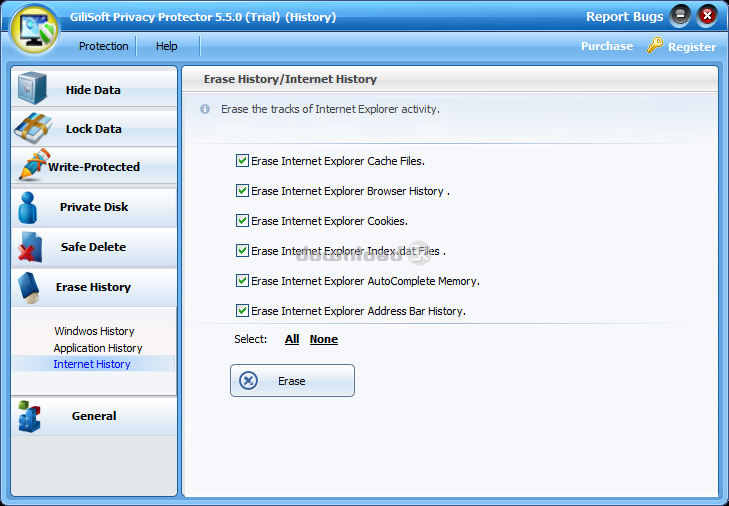Uncheck Erase Internet Explorer Cookies
The height and width of the screenshot is (506, 729).
click(242, 220)
